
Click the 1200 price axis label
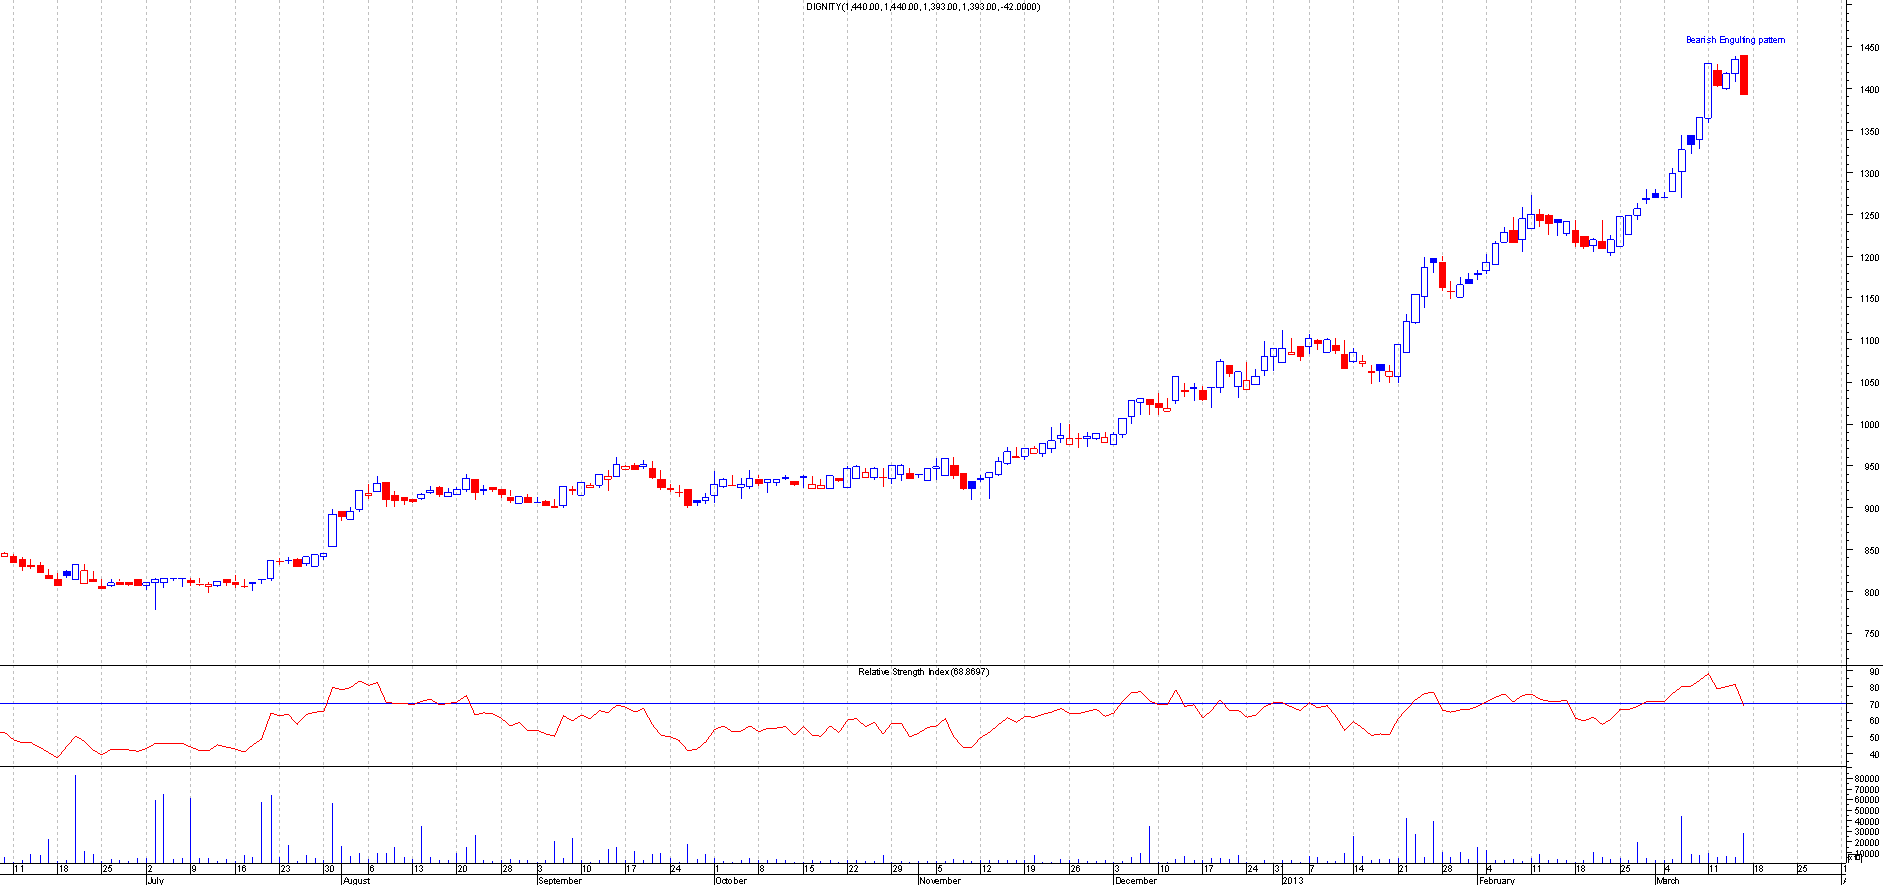tap(1868, 257)
